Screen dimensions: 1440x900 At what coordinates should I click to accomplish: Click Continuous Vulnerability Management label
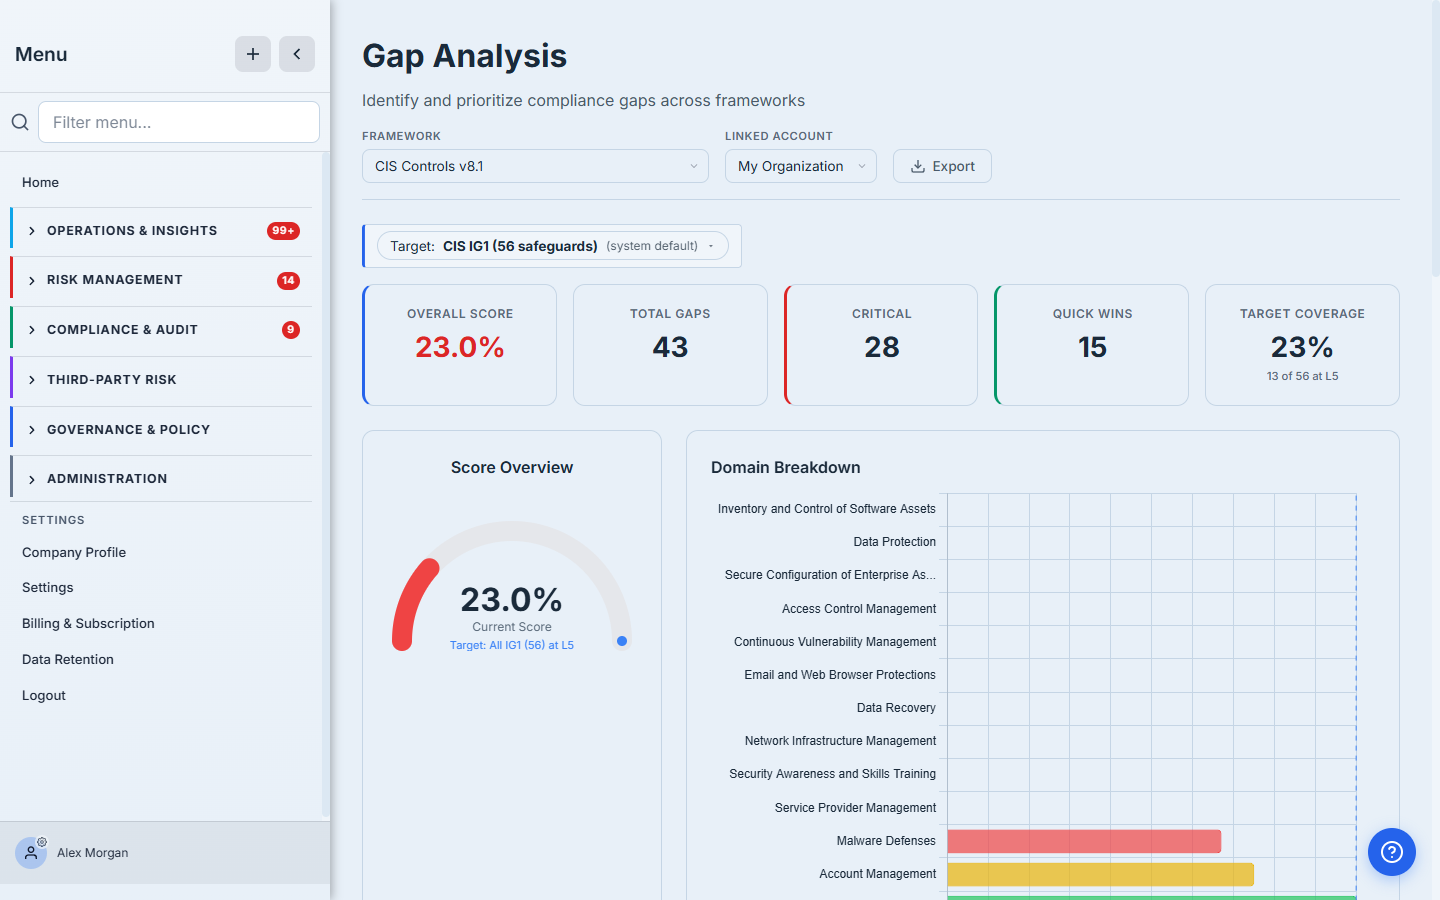click(835, 642)
